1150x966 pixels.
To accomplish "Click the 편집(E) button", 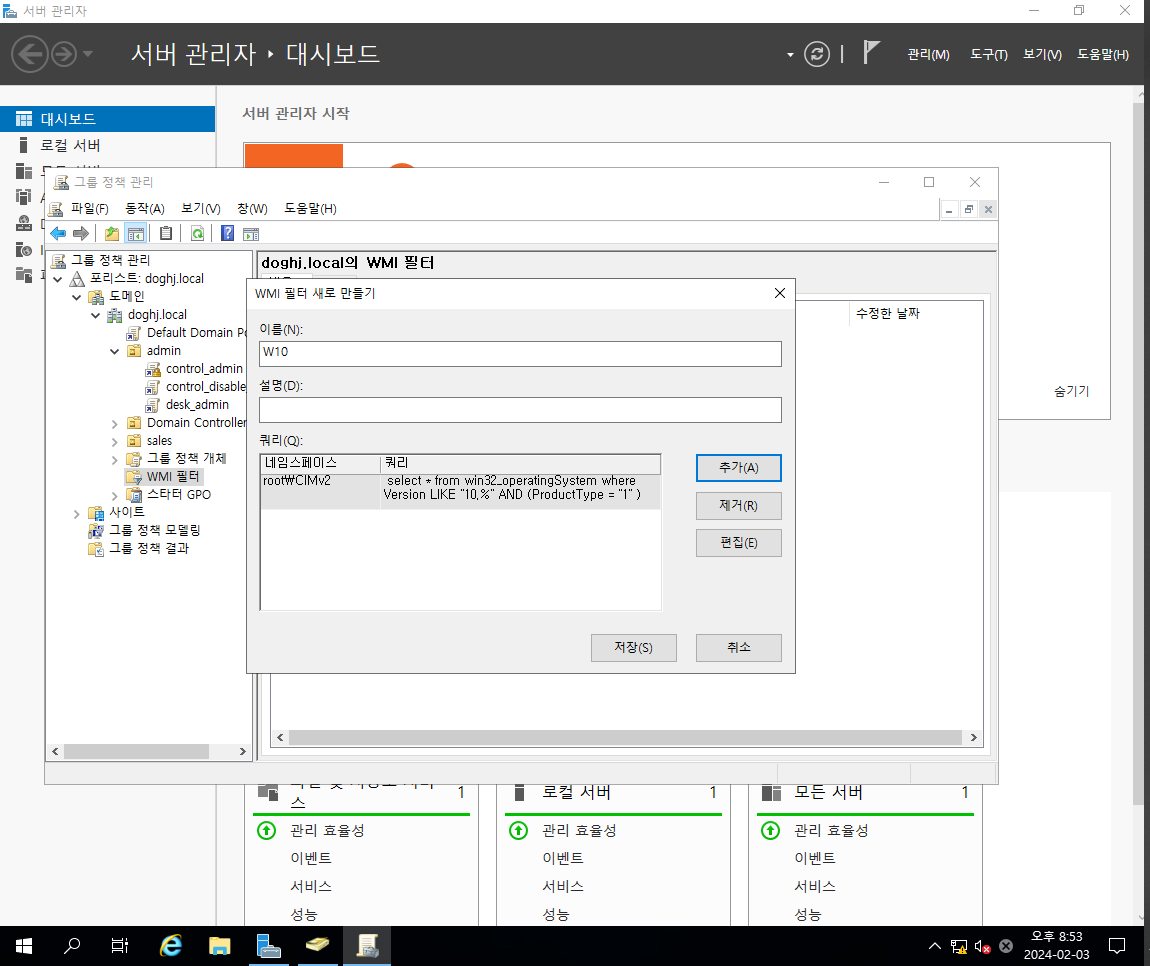I will click(x=739, y=543).
